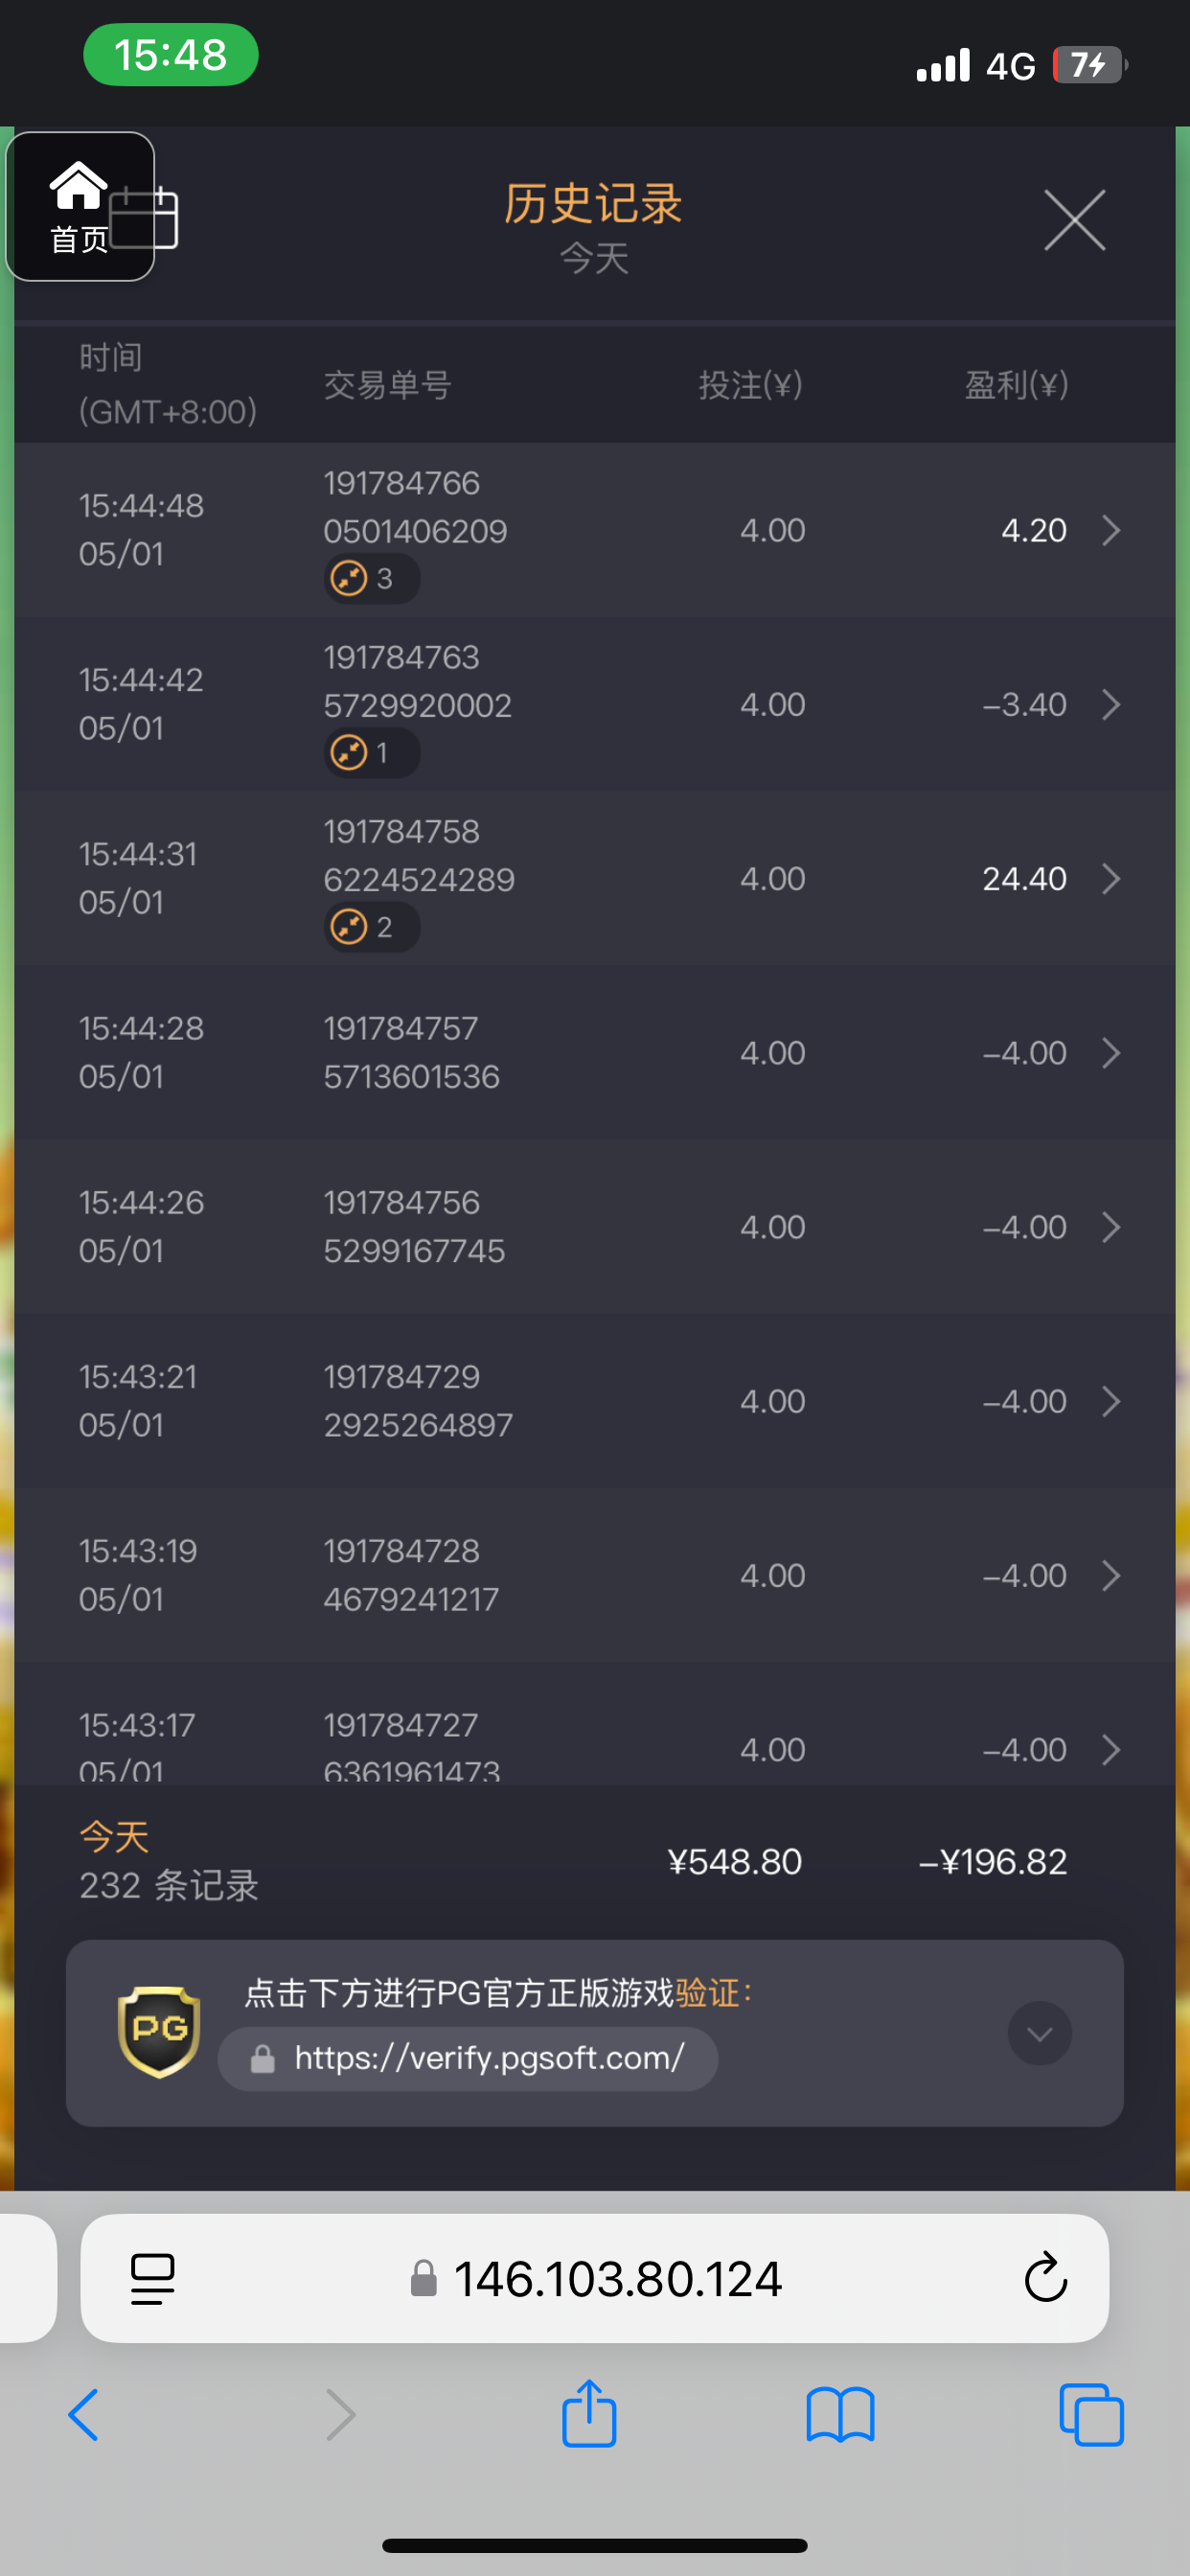Close the 历史记录 history panel

(x=1074, y=220)
